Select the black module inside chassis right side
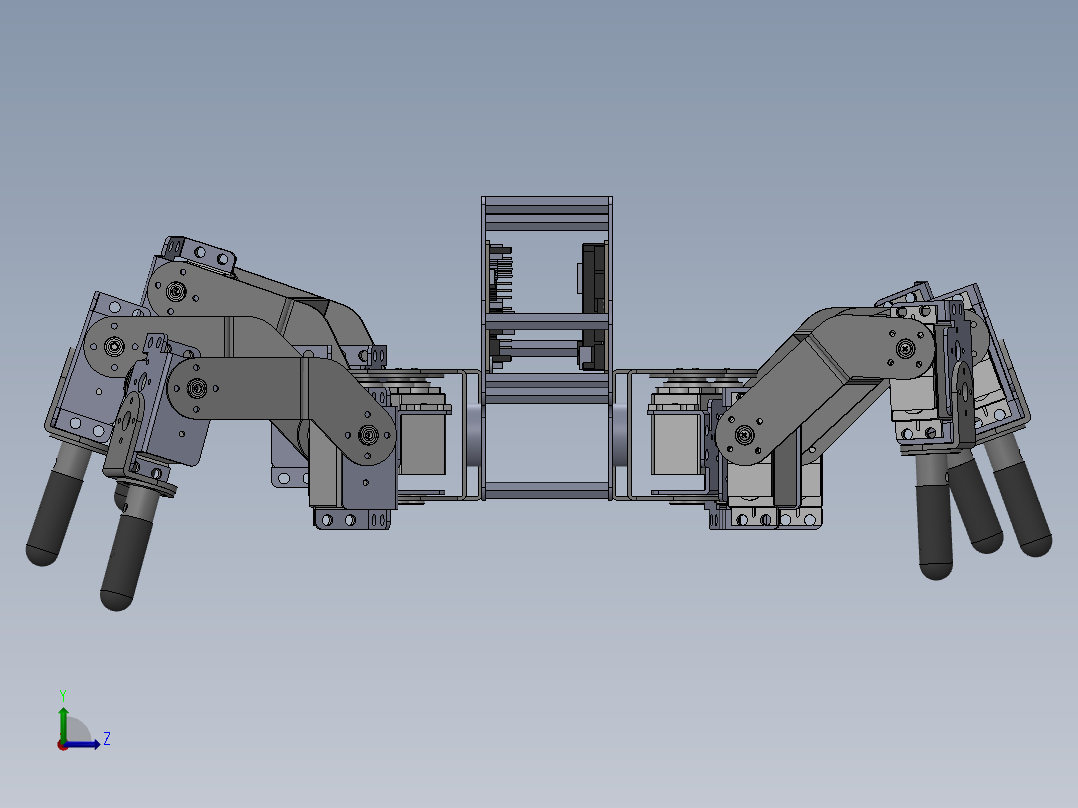 pyautogui.click(x=594, y=277)
